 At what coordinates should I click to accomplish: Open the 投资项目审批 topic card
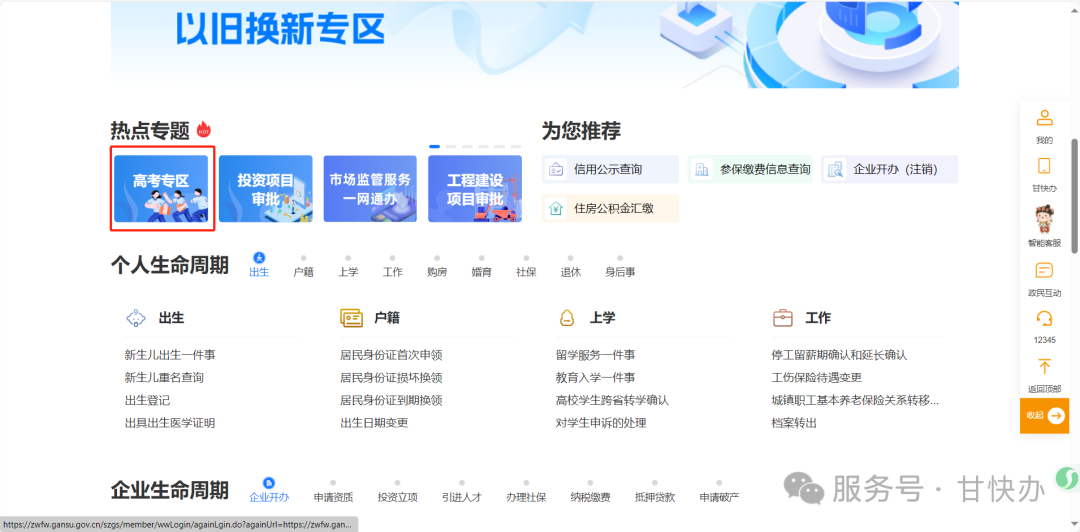pos(265,188)
